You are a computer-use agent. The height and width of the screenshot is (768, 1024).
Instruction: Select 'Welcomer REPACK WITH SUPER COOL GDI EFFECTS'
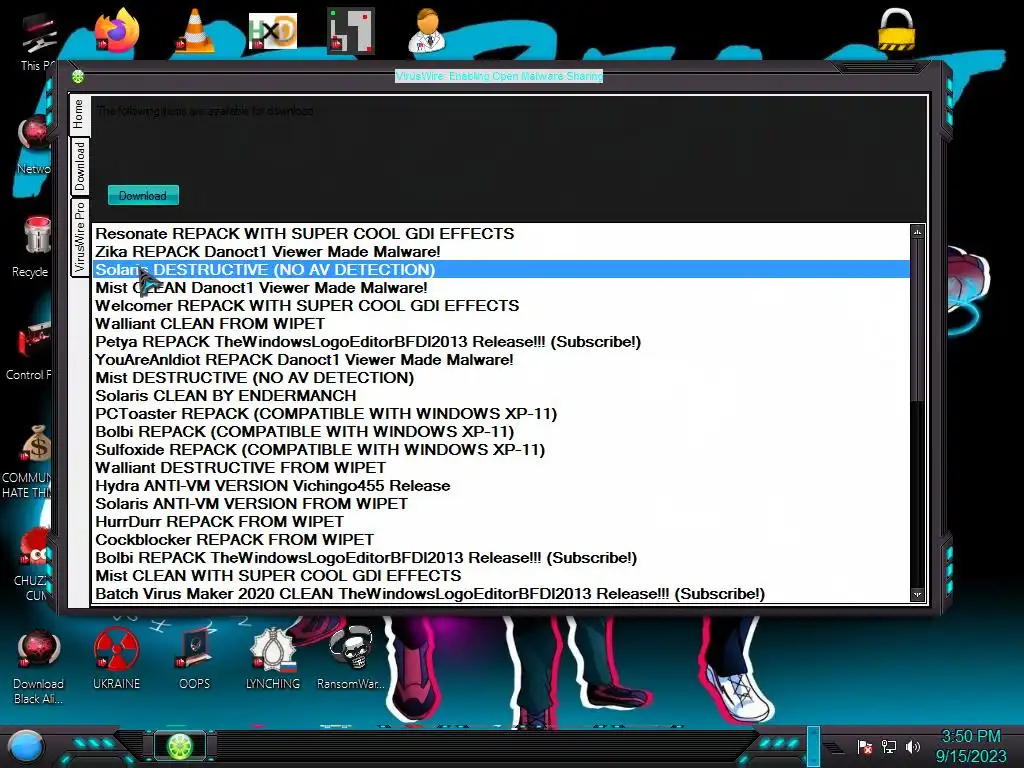pyautogui.click(x=501, y=306)
